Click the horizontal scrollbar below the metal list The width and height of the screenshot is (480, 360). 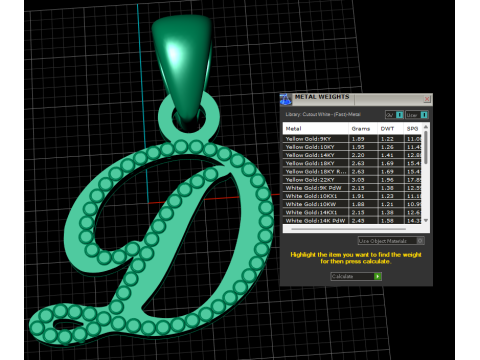click(348, 229)
